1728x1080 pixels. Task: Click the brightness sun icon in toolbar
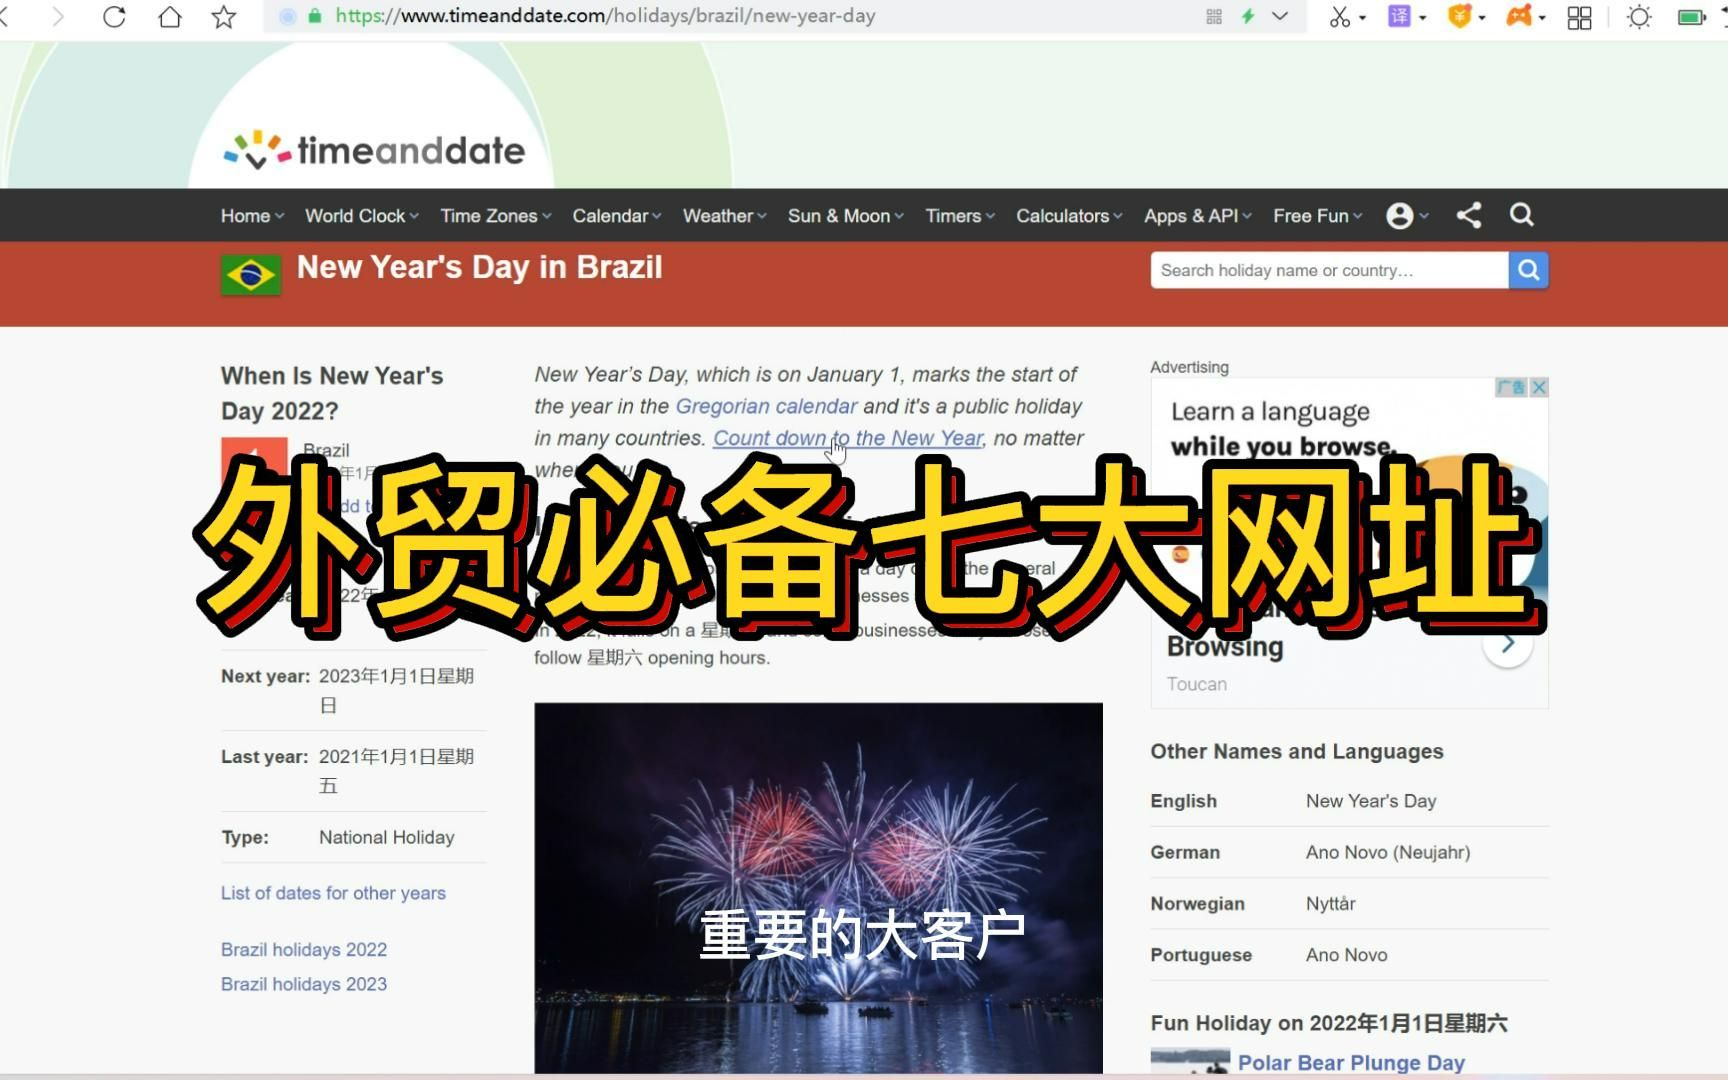point(1638,16)
